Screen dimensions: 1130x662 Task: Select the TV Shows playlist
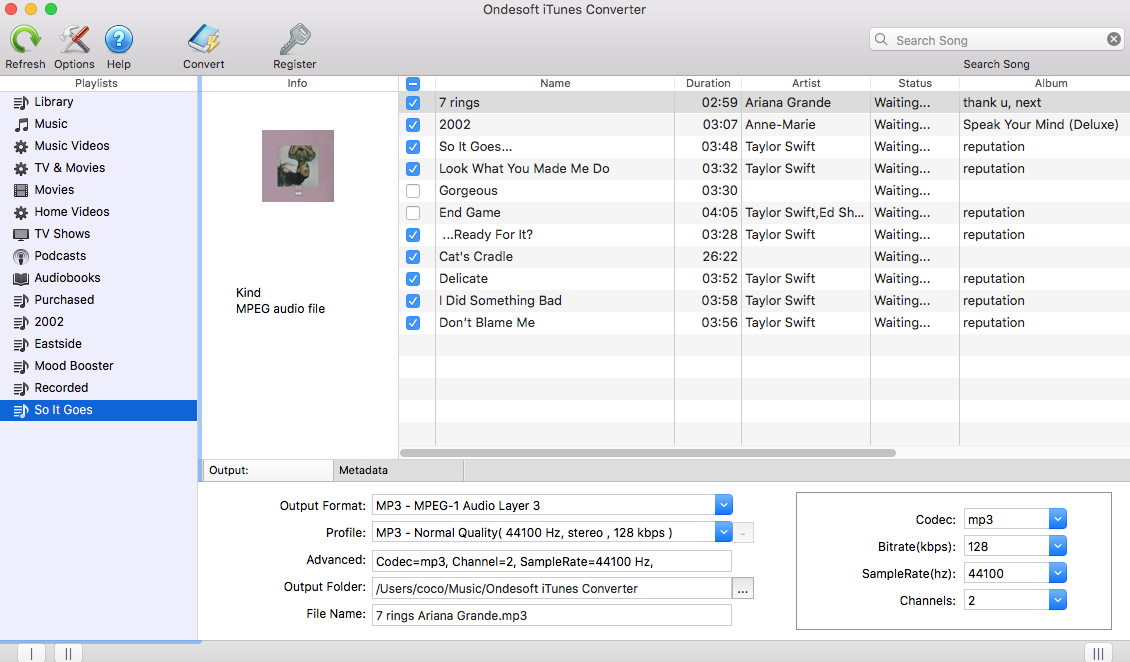19,233
